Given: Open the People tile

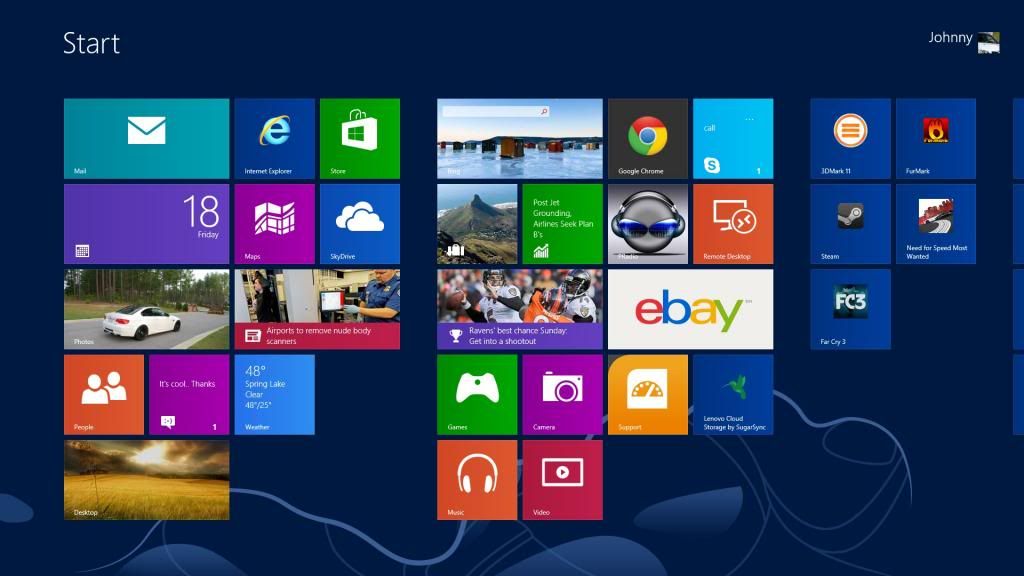Looking at the screenshot, I should 104,394.
